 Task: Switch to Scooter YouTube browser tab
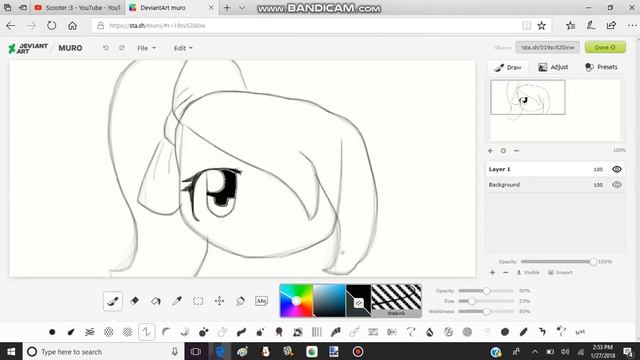coord(78,8)
